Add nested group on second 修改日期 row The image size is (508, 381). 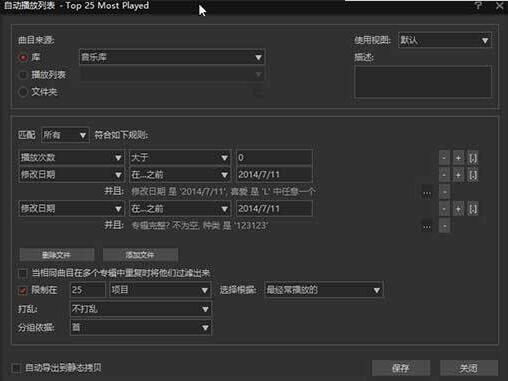[473, 209]
